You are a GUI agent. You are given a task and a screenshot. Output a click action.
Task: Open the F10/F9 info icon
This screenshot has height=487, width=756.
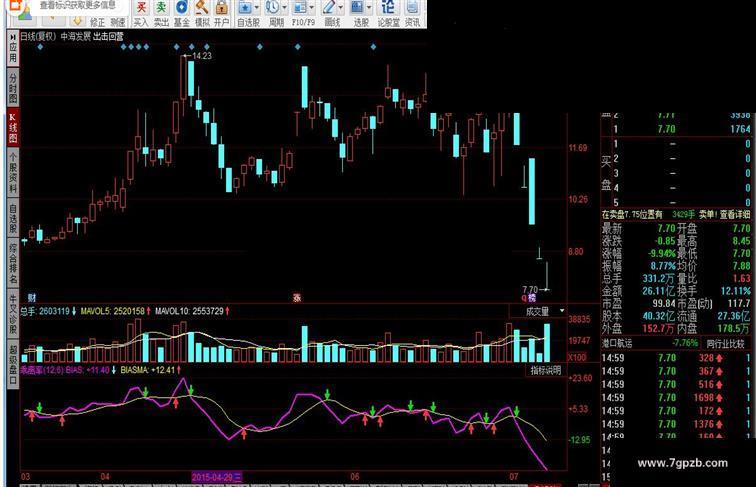tap(300, 8)
